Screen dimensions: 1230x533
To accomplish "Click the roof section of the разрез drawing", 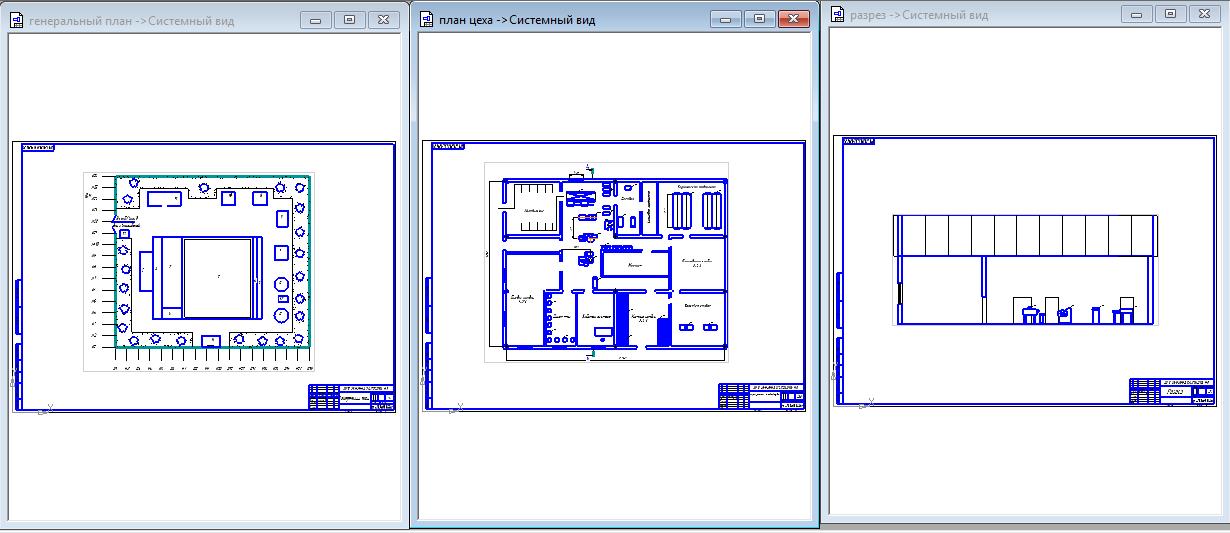I will pyautogui.click(x=1025, y=236).
